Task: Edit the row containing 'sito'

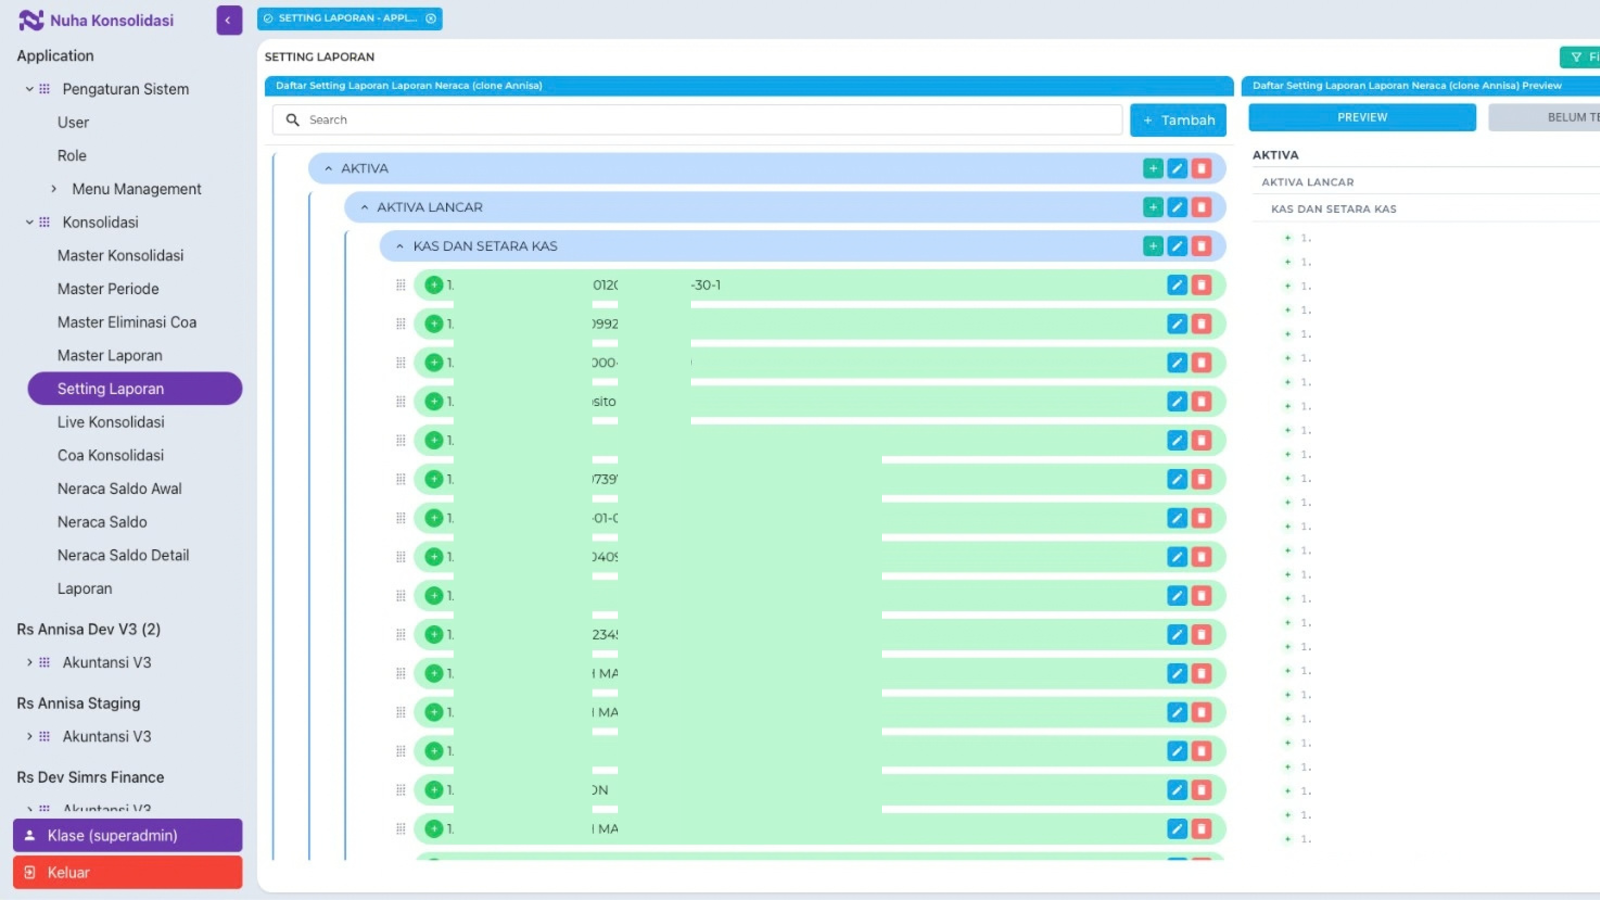Action: (1177, 401)
